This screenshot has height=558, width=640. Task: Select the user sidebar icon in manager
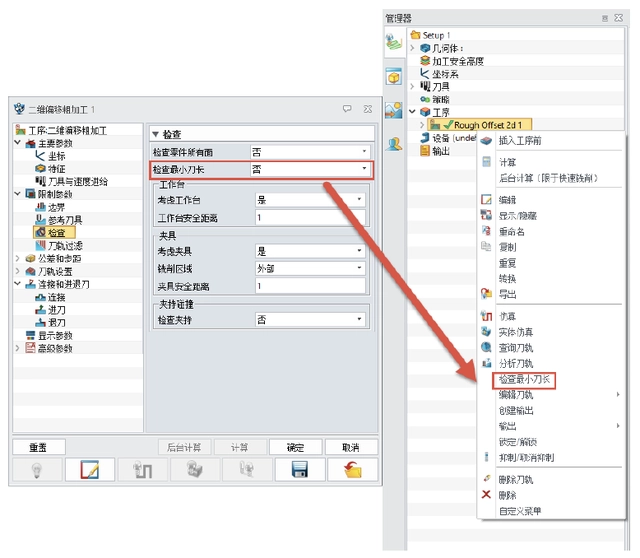[394, 144]
